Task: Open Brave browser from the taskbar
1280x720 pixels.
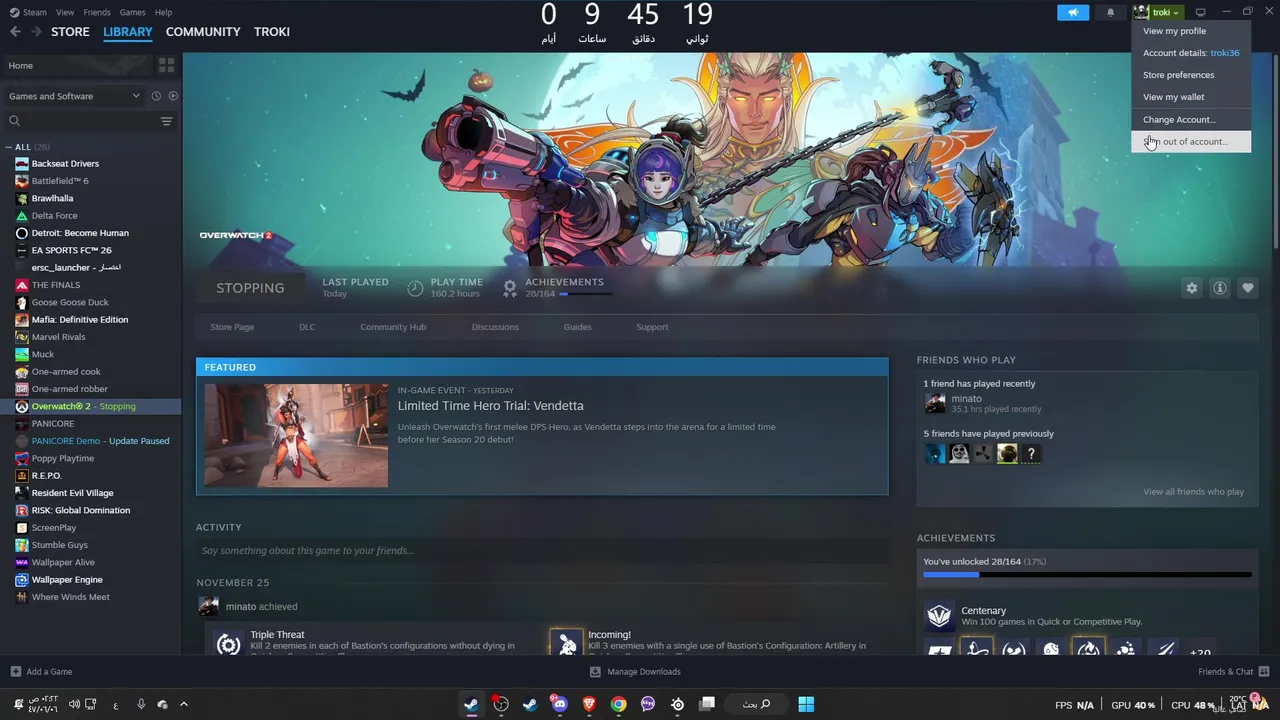Action: tap(589, 704)
